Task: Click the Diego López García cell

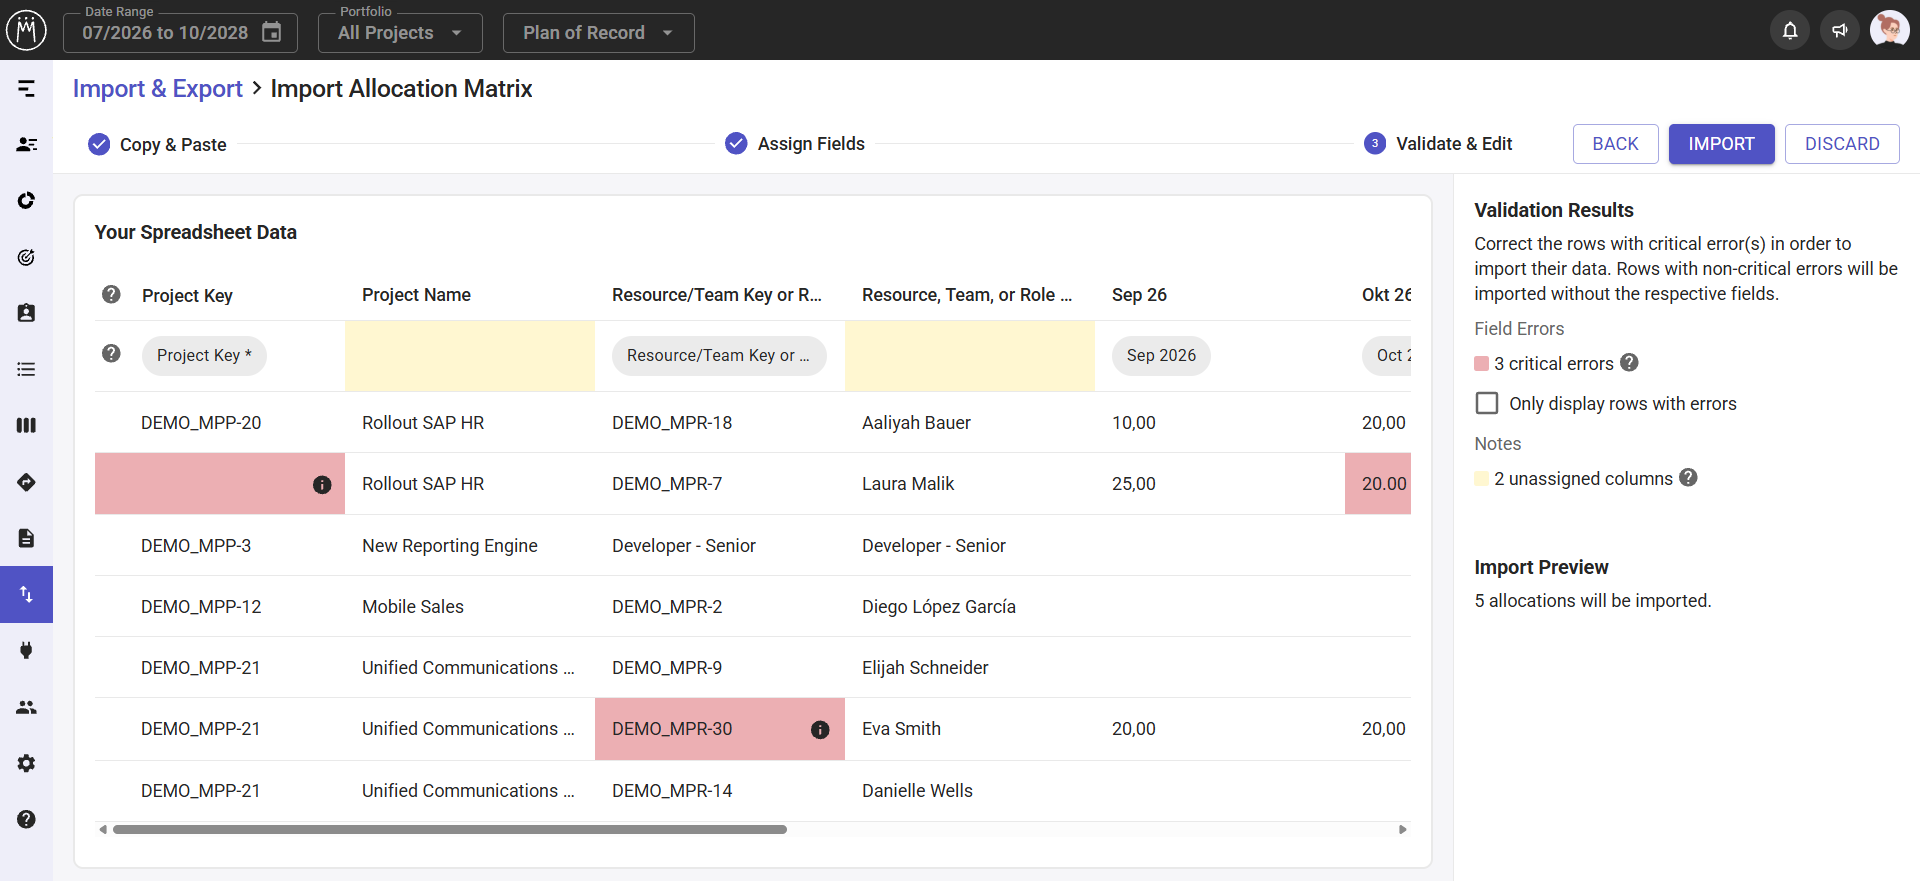Action: 939,607
